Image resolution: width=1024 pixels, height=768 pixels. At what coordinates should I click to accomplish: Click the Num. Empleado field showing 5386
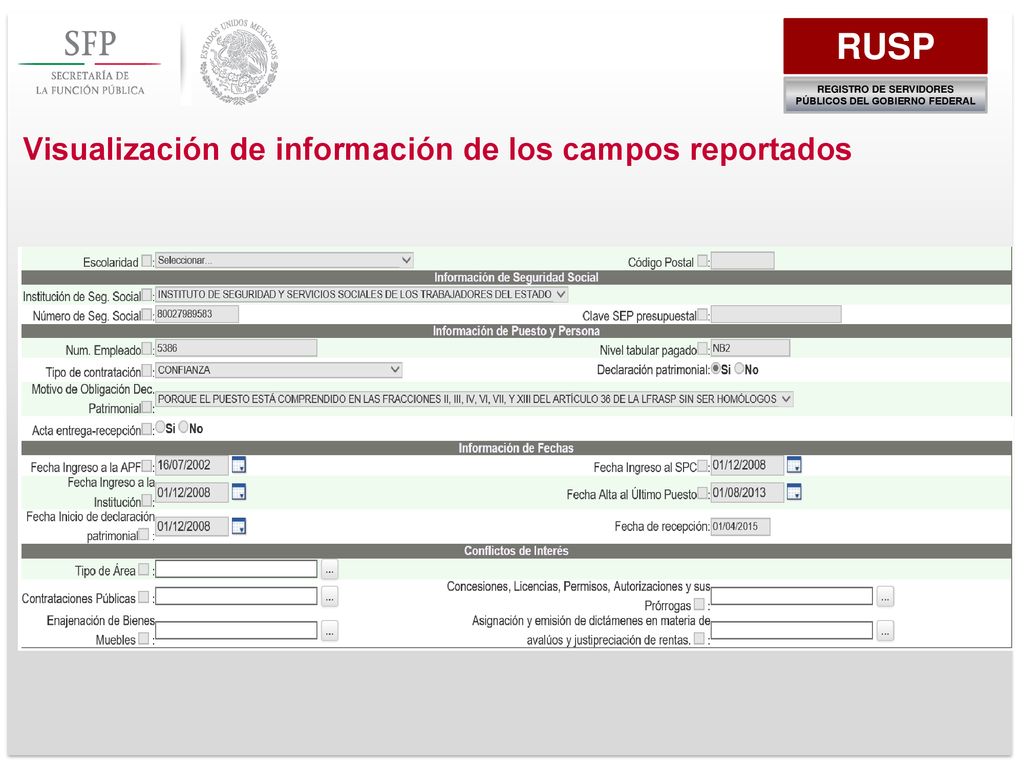coord(236,348)
